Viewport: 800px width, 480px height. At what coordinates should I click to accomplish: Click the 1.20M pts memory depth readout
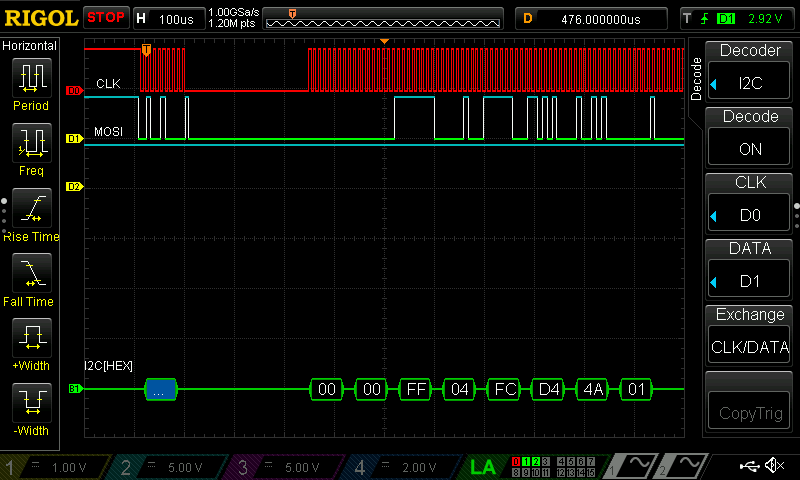point(232,23)
